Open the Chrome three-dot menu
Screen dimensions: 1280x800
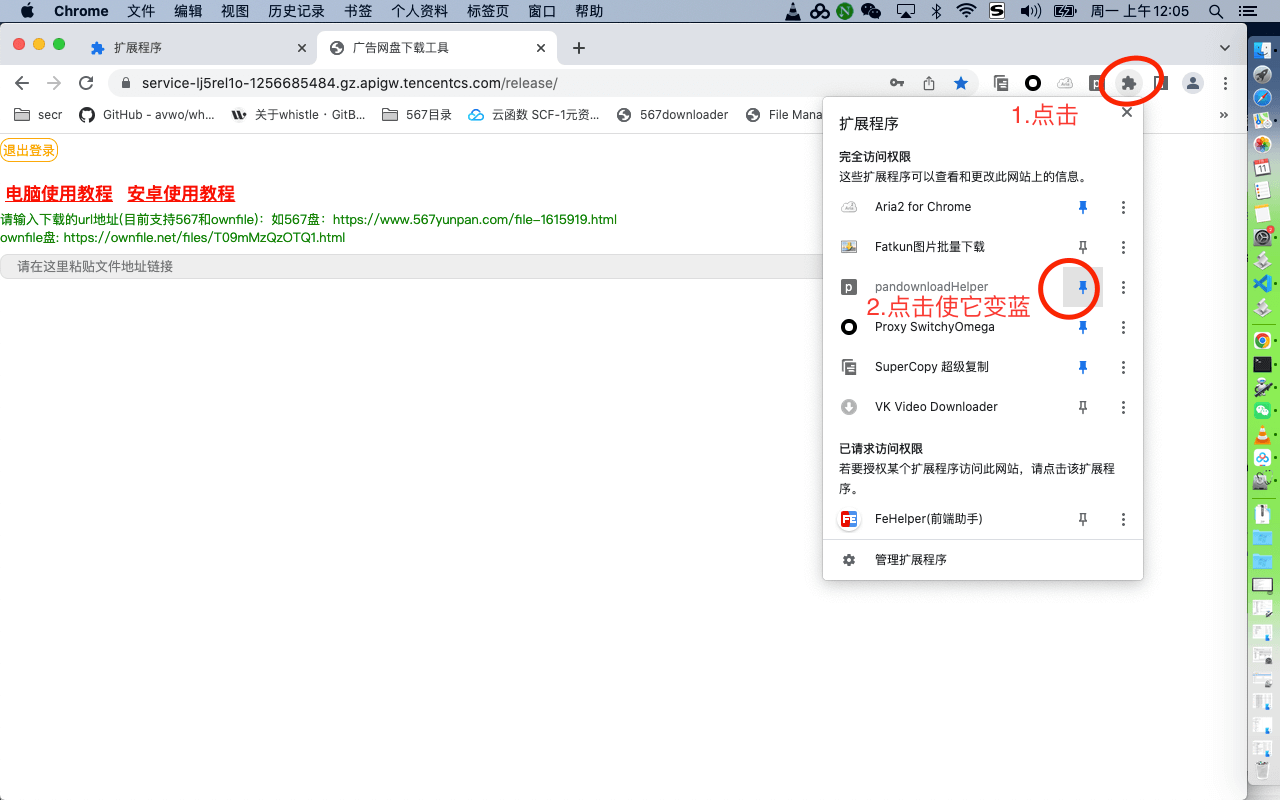click(x=1225, y=83)
